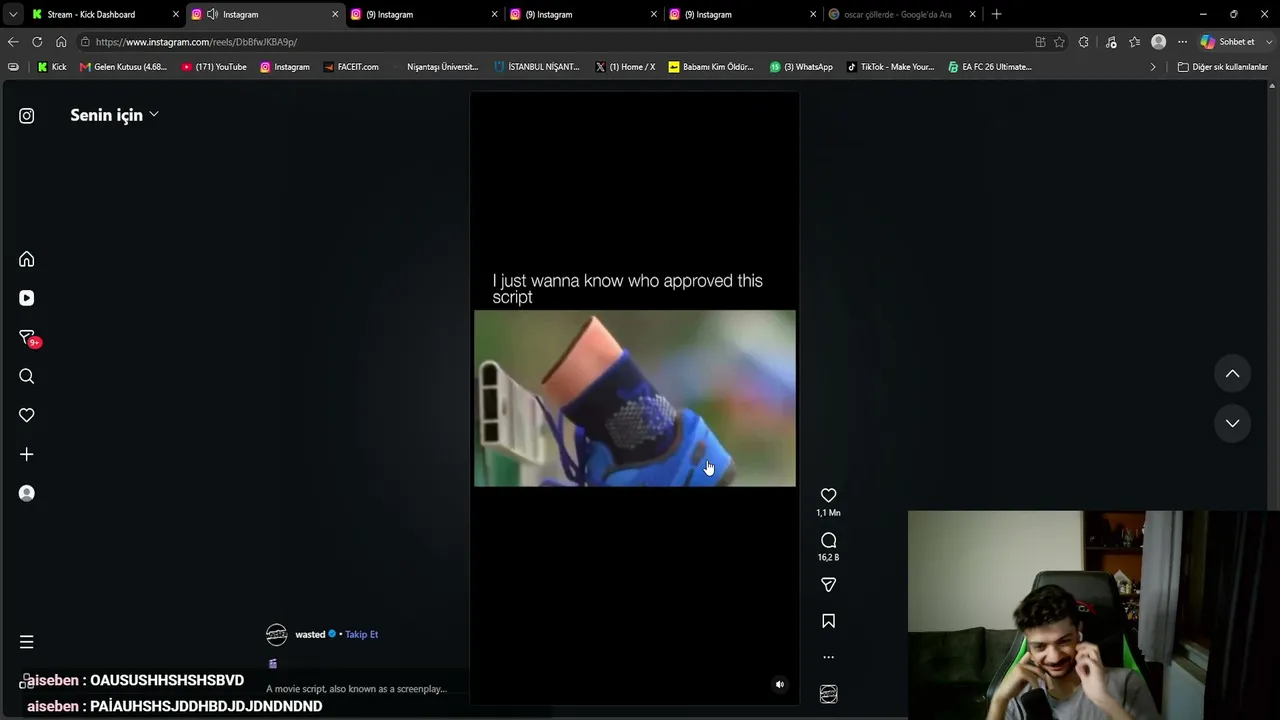Image resolution: width=1280 pixels, height=720 pixels.
Task: Bookmark this page with the star icon
Action: click(1059, 42)
